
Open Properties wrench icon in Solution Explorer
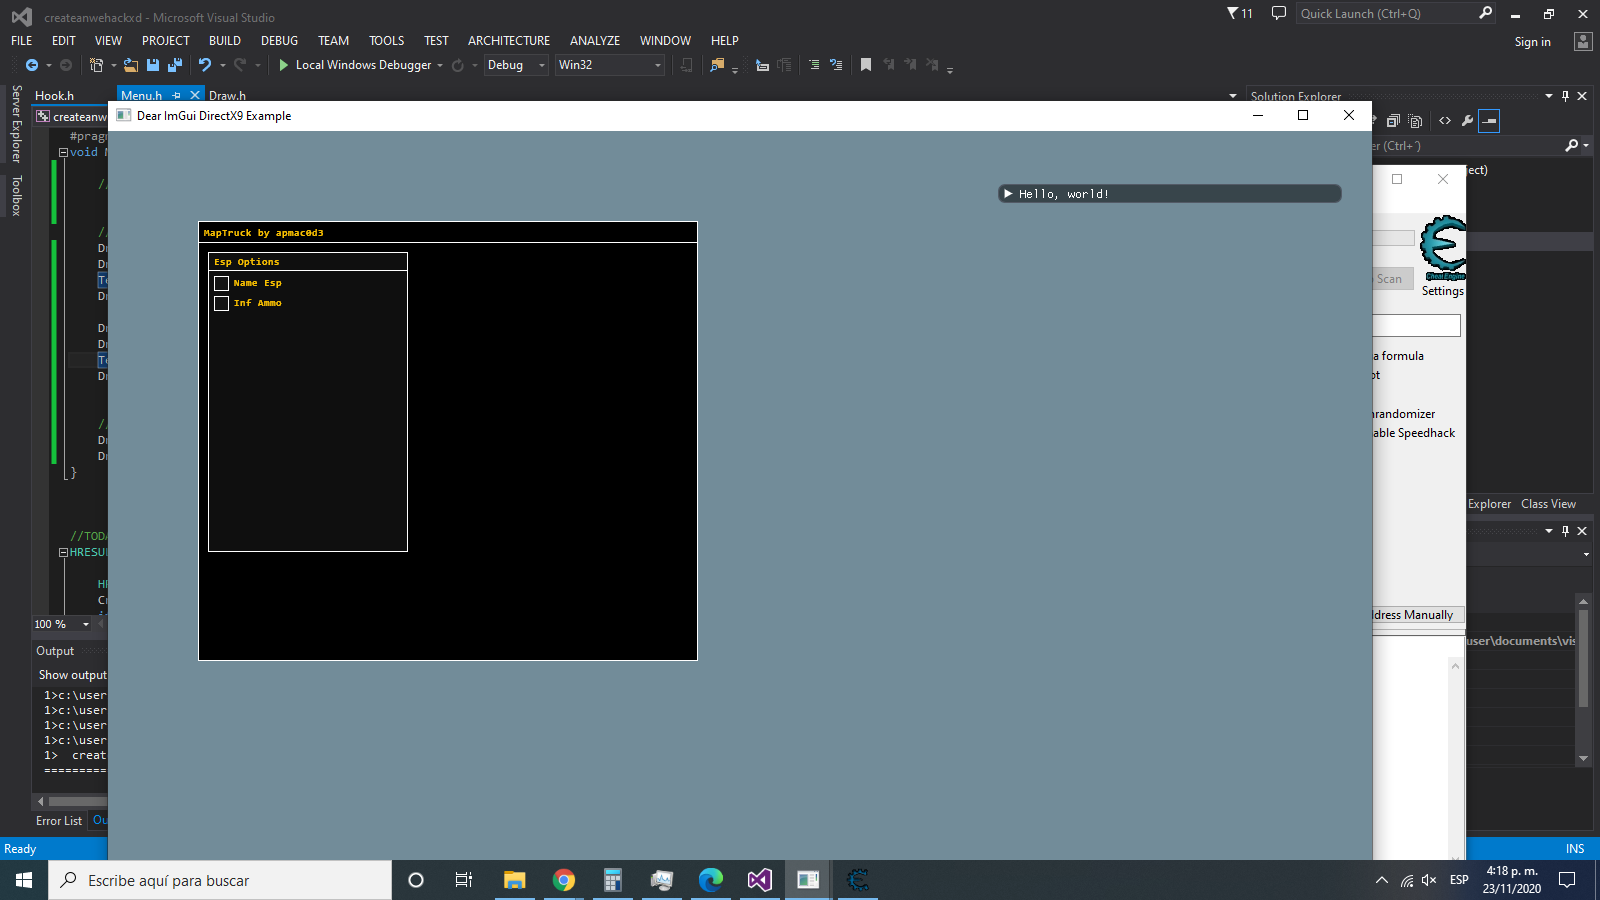click(x=1467, y=121)
